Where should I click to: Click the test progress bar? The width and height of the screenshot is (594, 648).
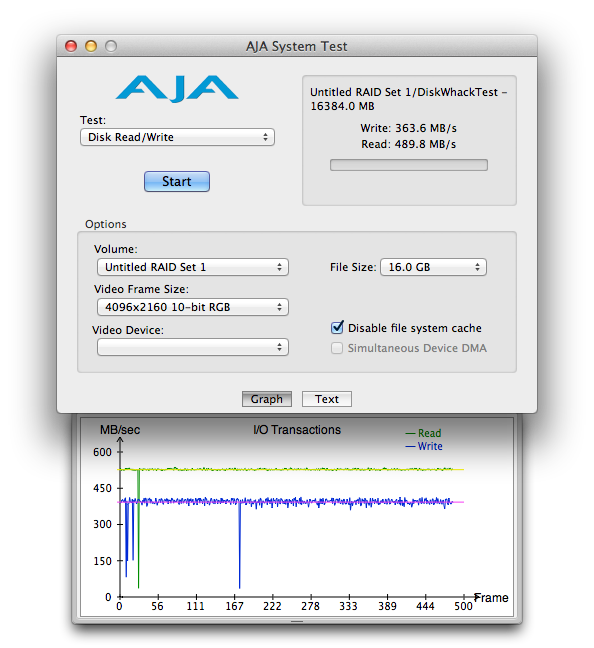pos(409,165)
